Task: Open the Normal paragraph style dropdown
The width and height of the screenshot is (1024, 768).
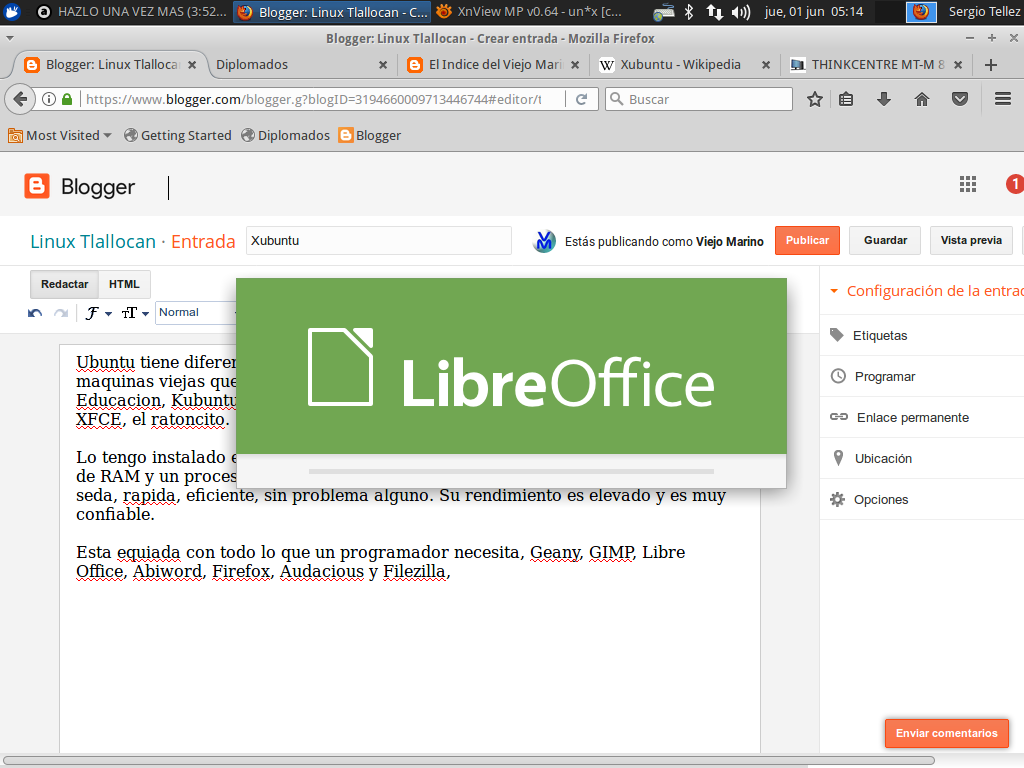Action: (196, 312)
